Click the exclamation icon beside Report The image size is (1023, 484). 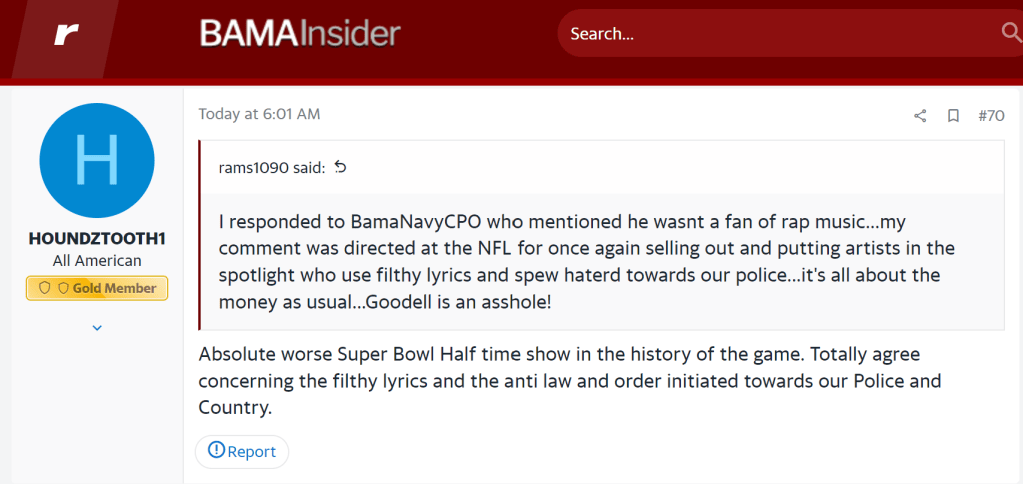(215, 451)
